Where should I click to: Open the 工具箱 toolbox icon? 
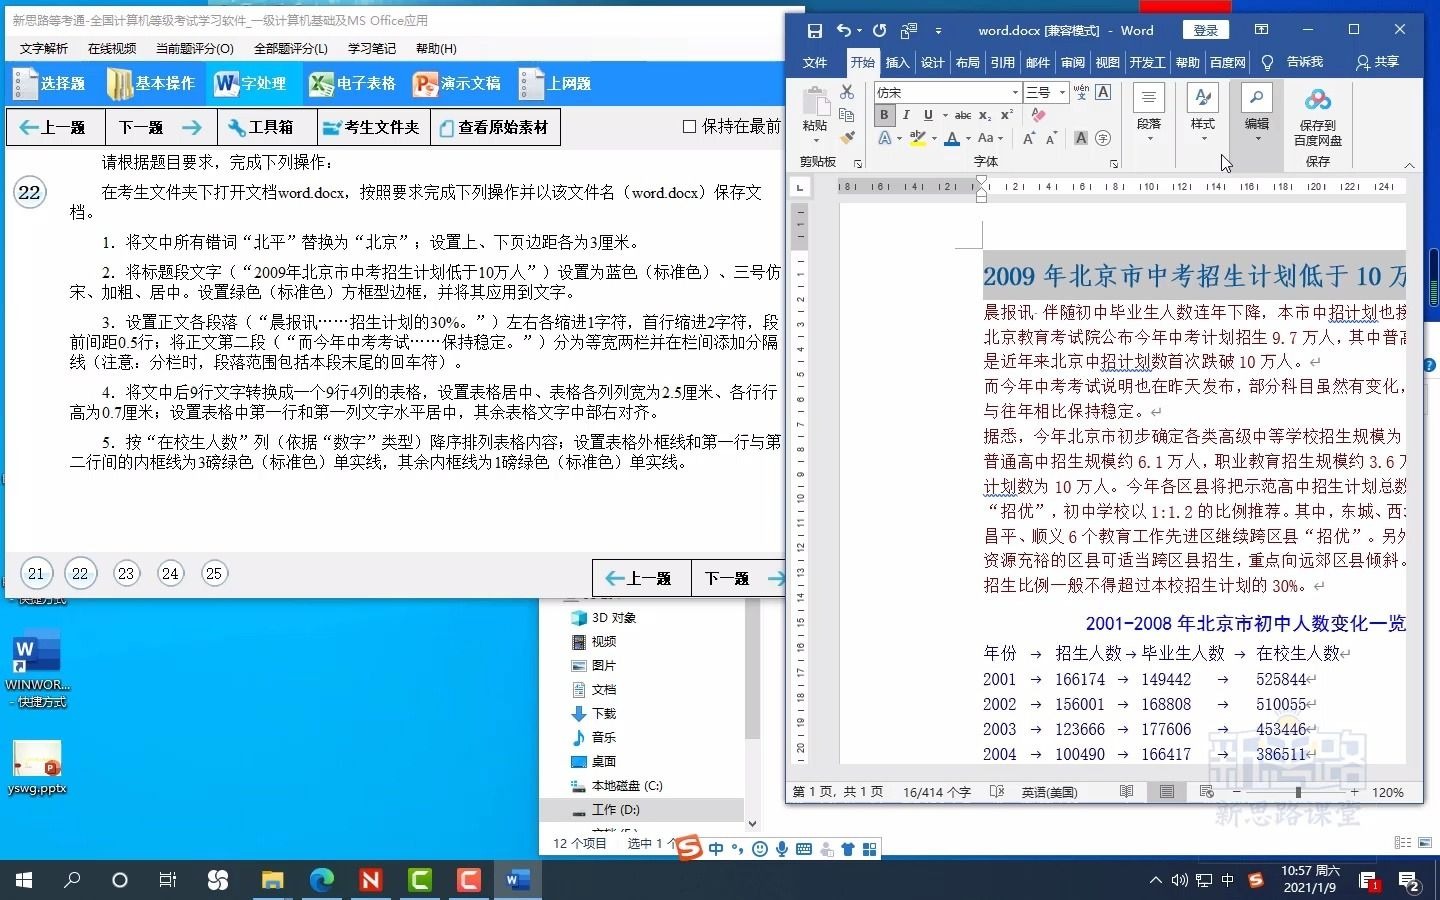click(263, 127)
